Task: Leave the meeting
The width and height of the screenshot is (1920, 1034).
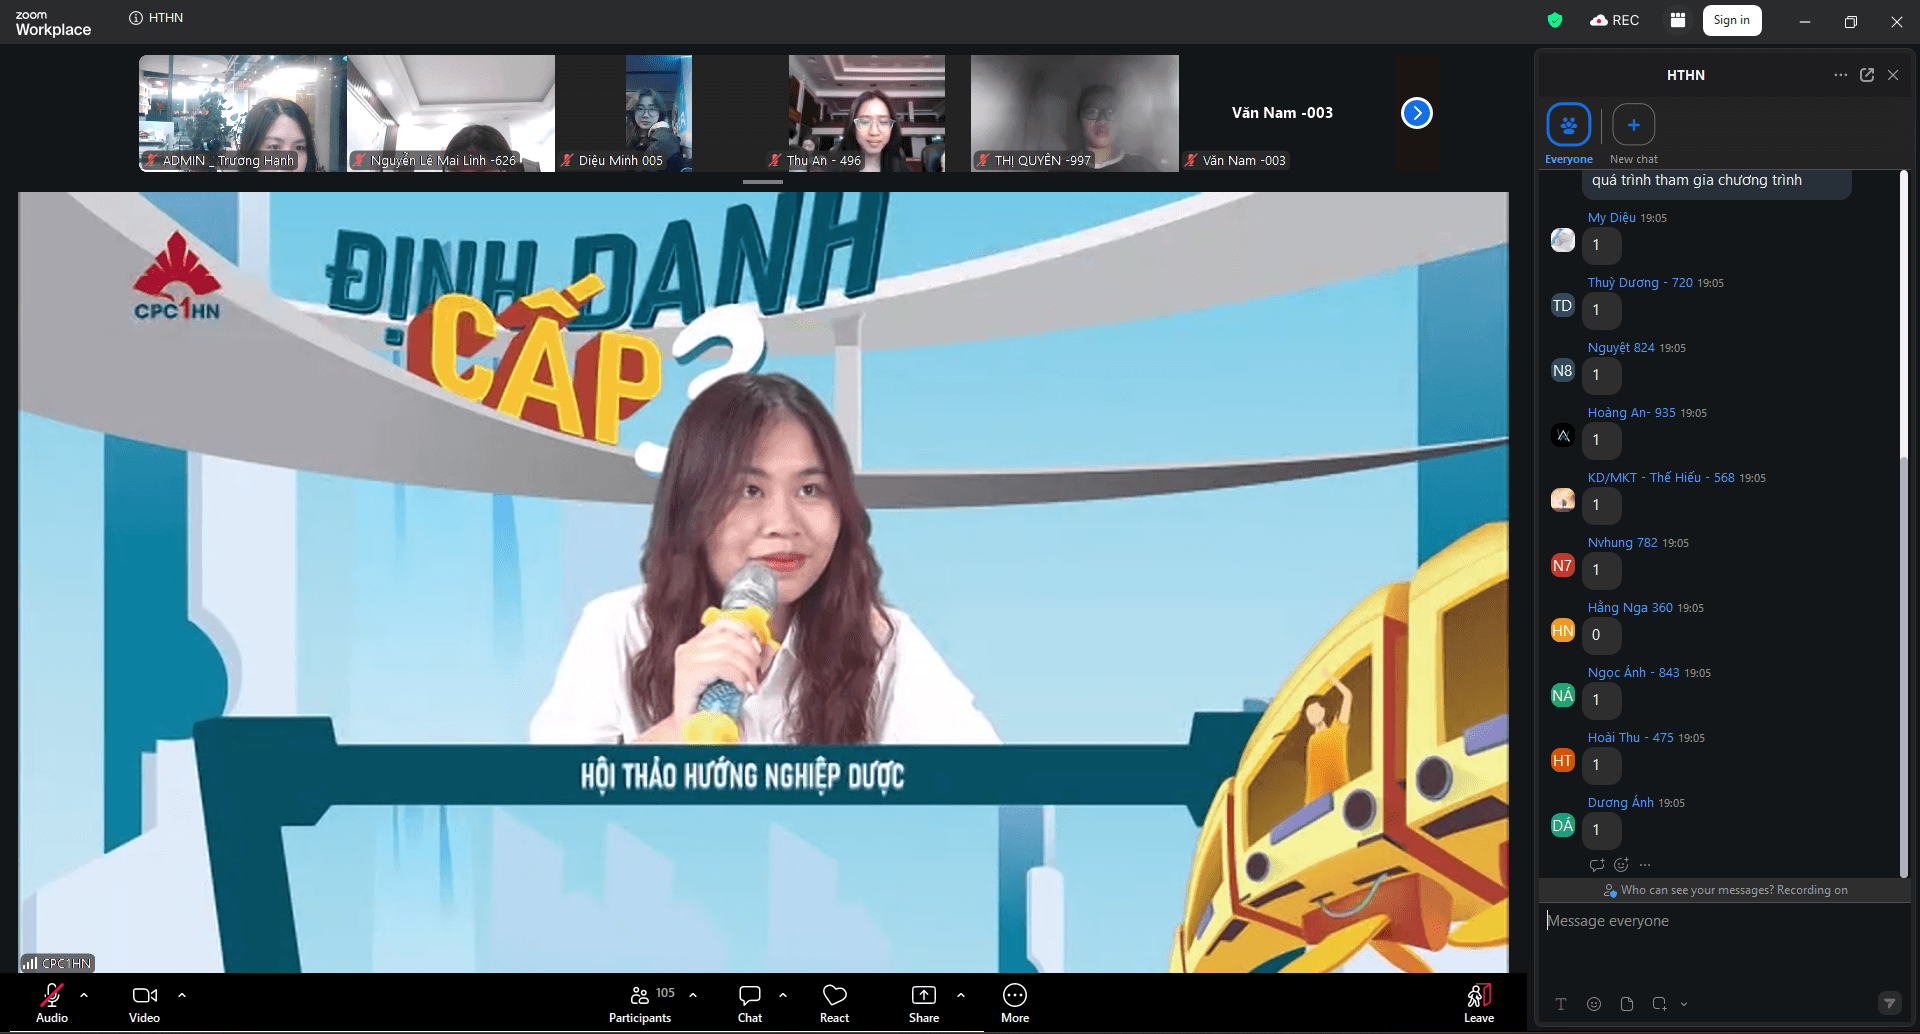Action: tap(1479, 1003)
